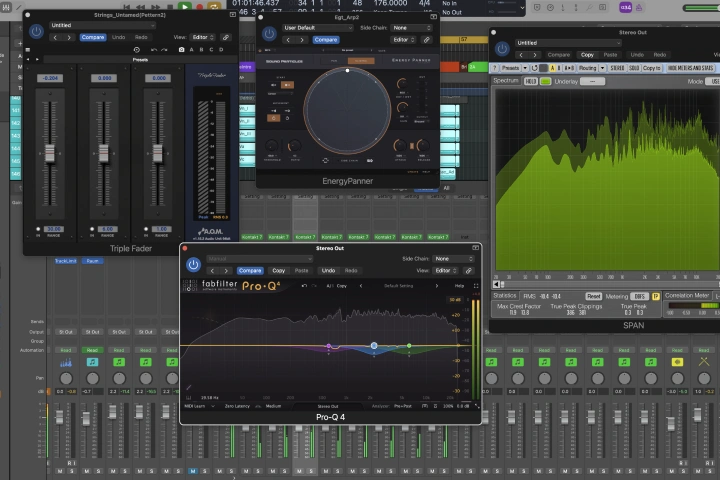Click SPAN A state button
The height and width of the screenshot is (480, 720).
click(x=552, y=68)
